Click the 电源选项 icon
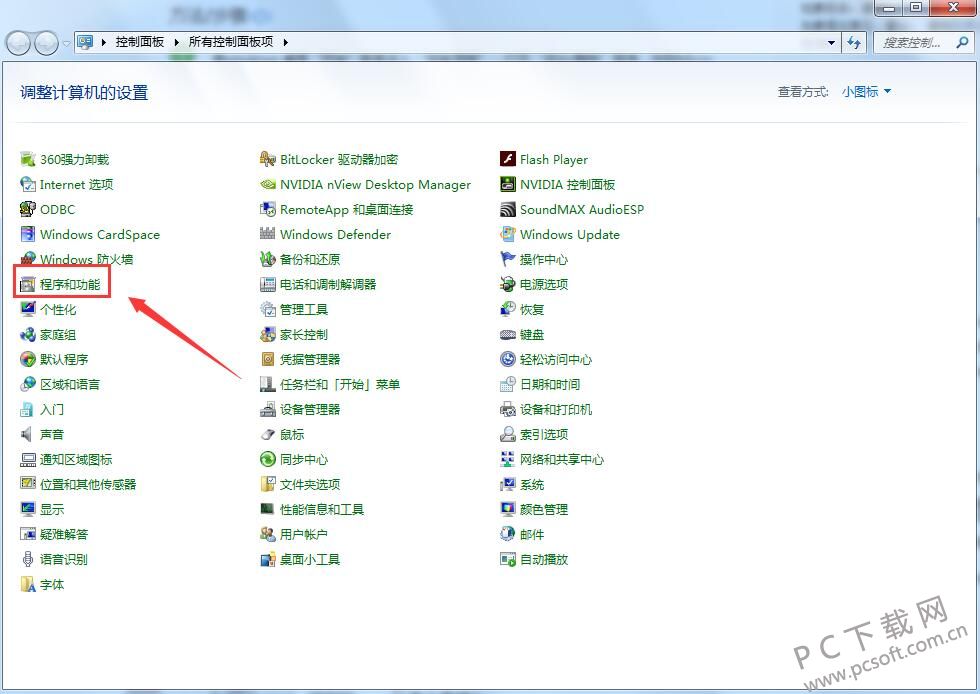 [508, 284]
